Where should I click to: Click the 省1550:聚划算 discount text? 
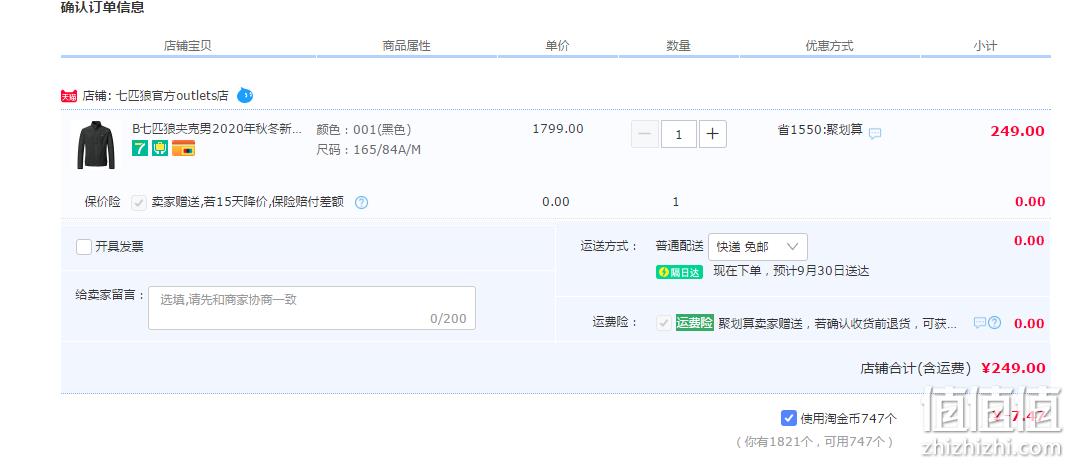[x=820, y=130]
